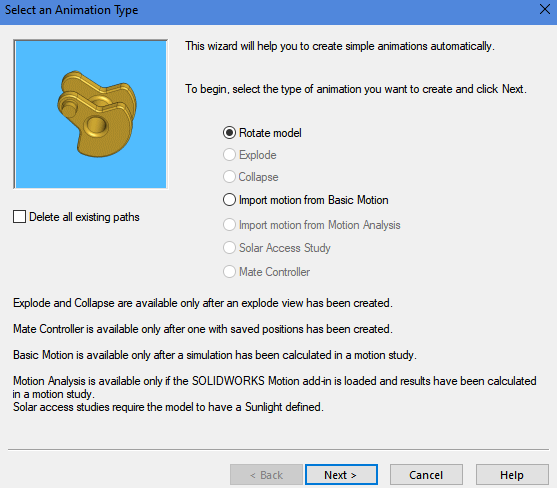This screenshot has width=557, height=488.
Task: Click the 'Basic Motion is available only' note
Action: click(x=215, y=355)
